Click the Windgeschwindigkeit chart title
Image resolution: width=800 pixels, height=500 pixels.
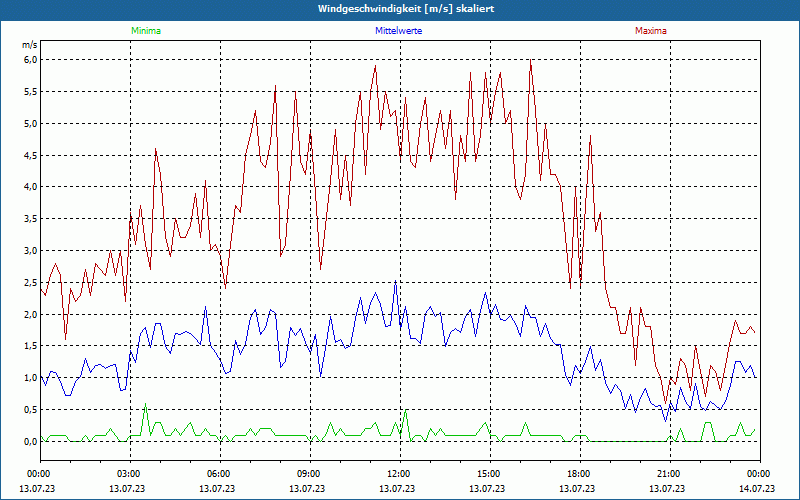pyautogui.click(x=406, y=9)
